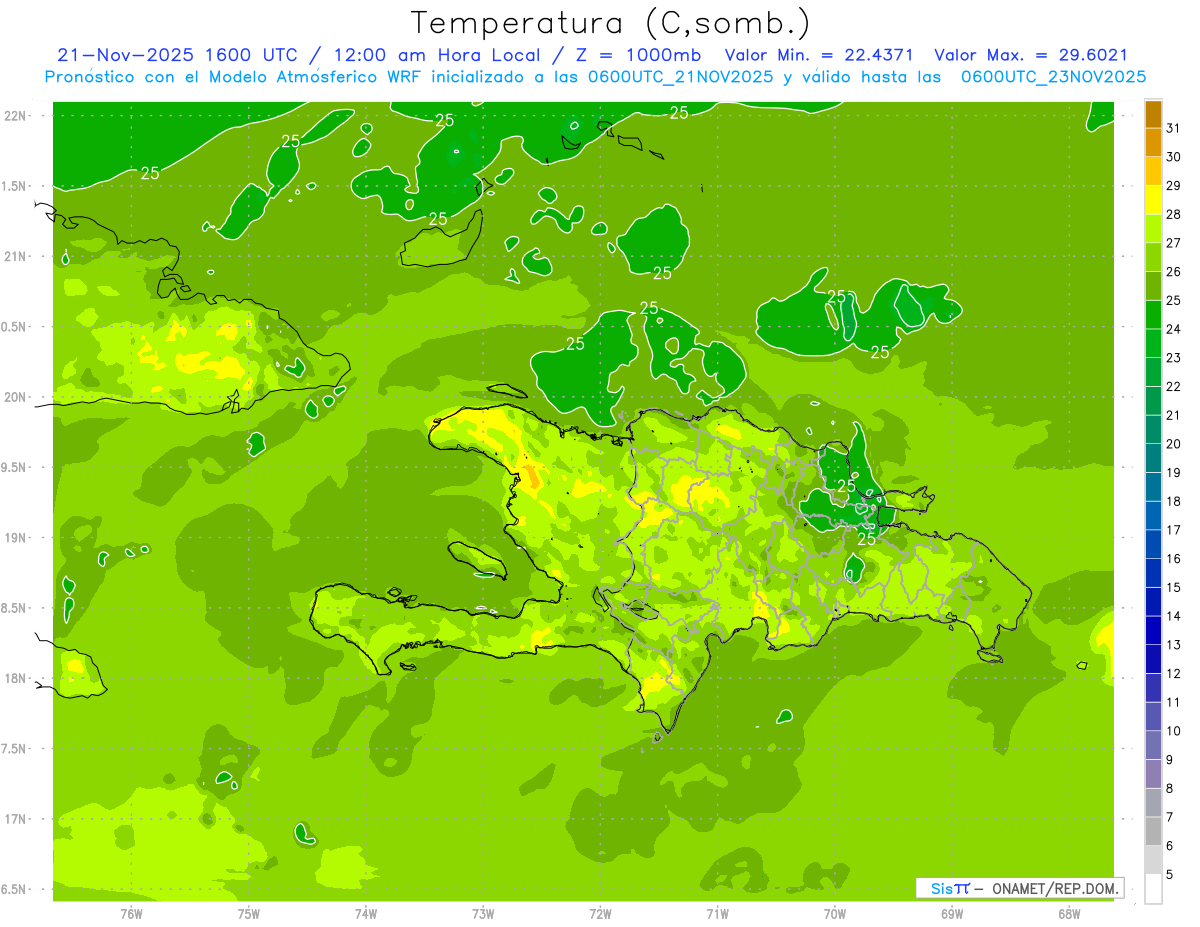This screenshot has height=927, width=1200.
Task: Click the 68W longitude axis label
Action: 1069,914
